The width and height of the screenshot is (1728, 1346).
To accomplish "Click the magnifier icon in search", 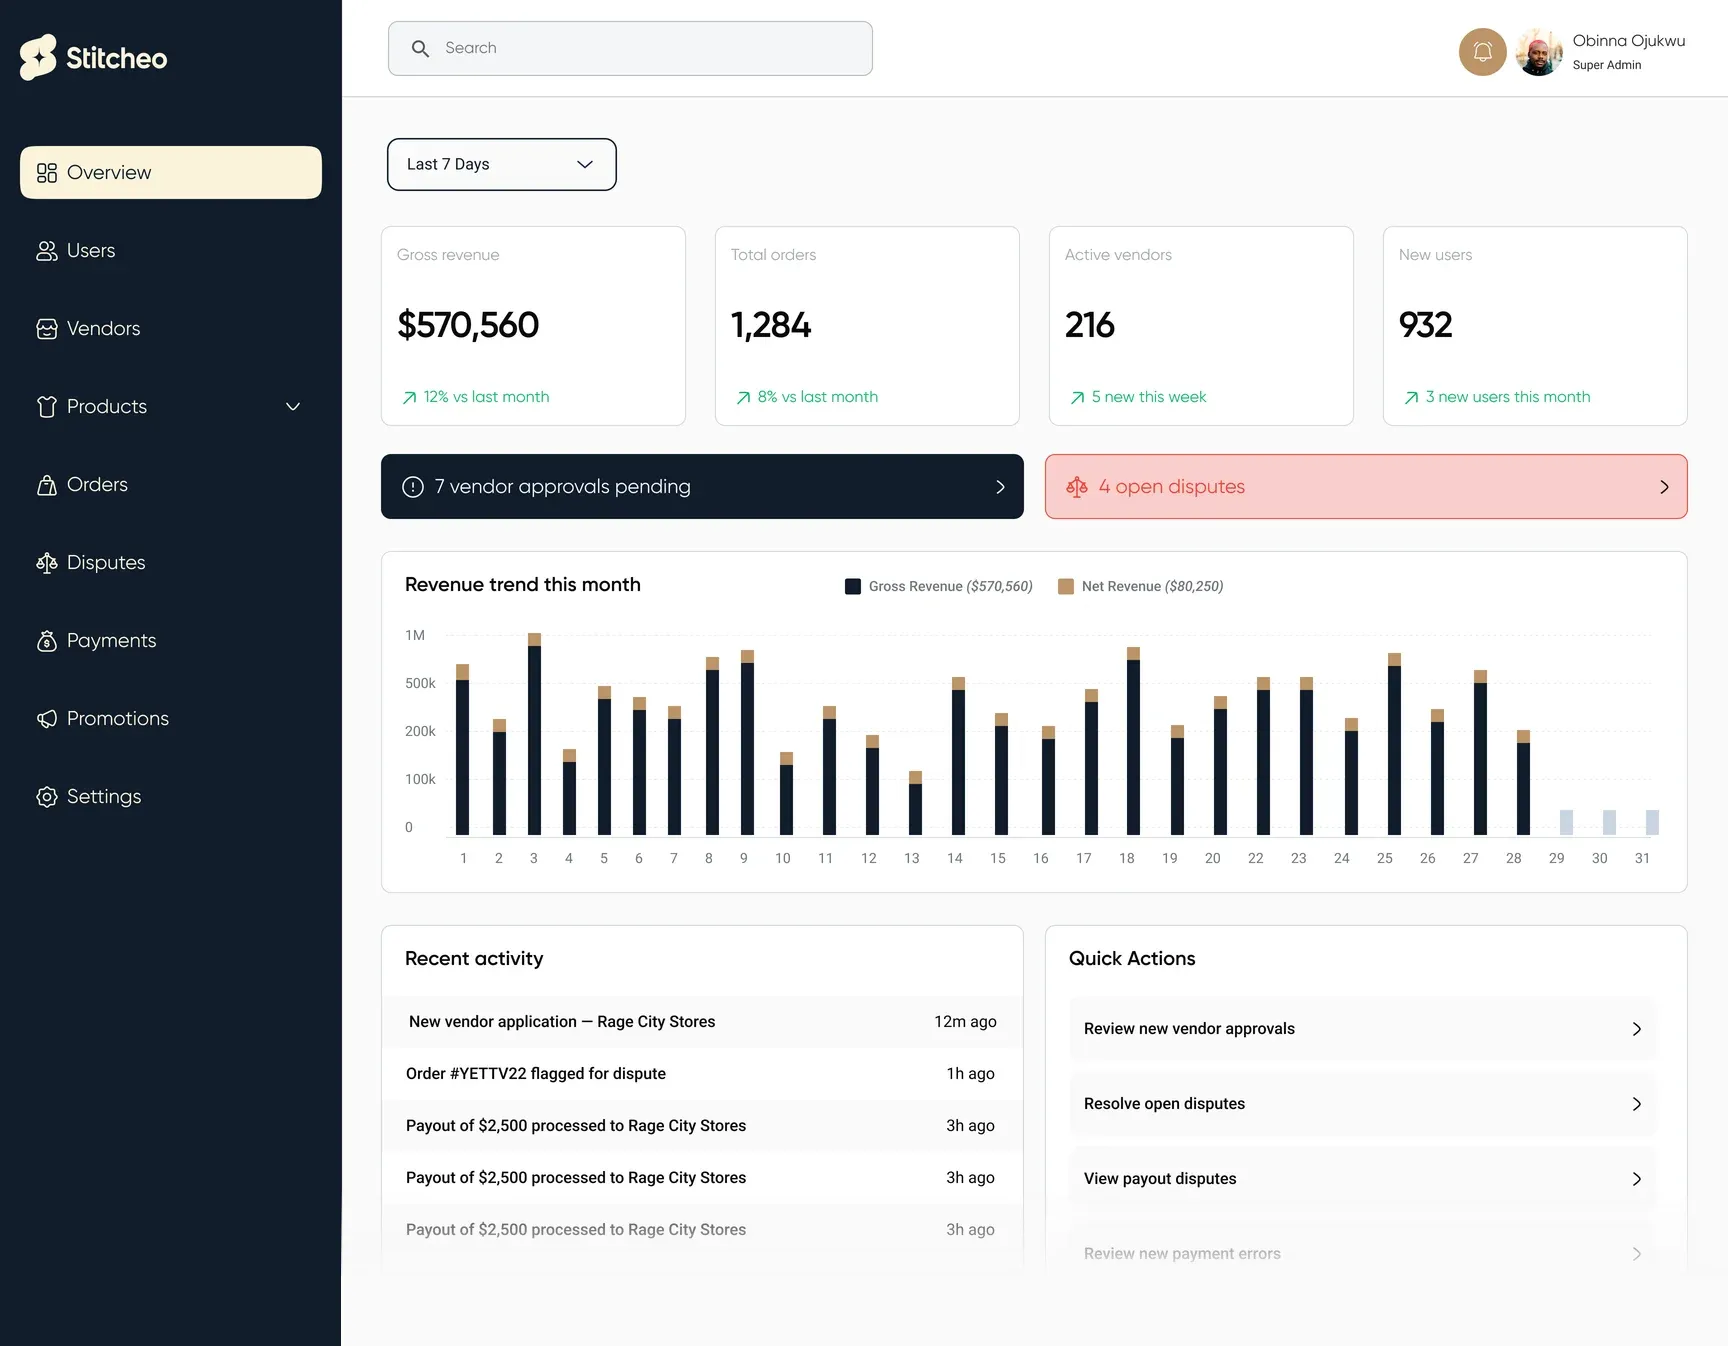I will click(420, 48).
